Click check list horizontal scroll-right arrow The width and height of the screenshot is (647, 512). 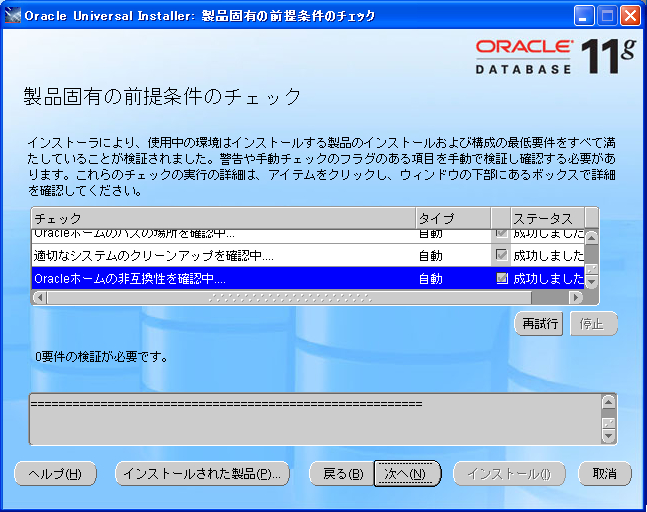576,297
